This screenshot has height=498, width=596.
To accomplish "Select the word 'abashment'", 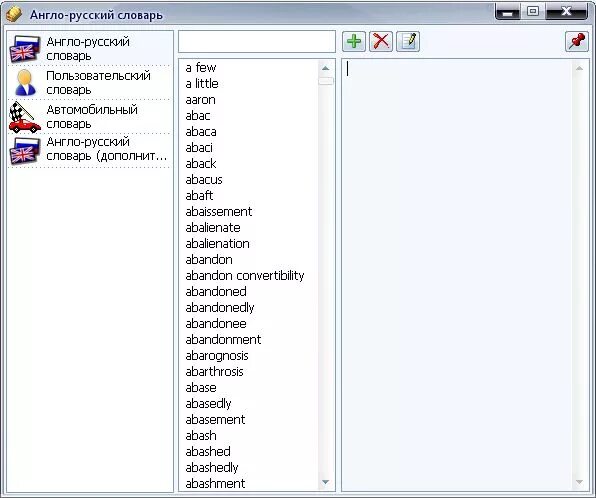I will [x=215, y=483].
